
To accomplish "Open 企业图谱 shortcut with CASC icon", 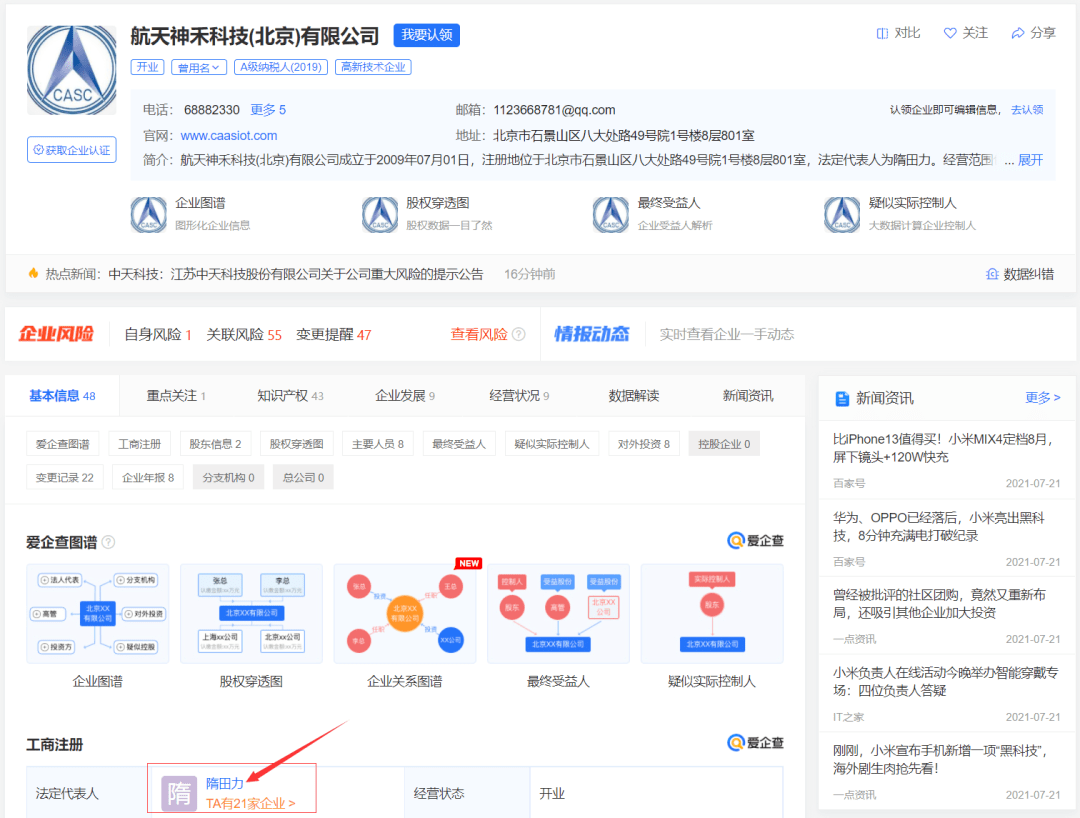I will pyautogui.click(x=191, y=213).
